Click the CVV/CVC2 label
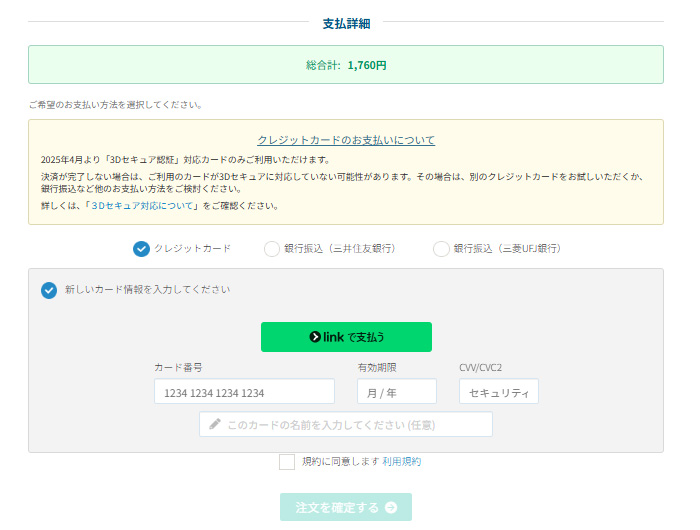The height and width of the screenshot is (530, 700). 480,367
